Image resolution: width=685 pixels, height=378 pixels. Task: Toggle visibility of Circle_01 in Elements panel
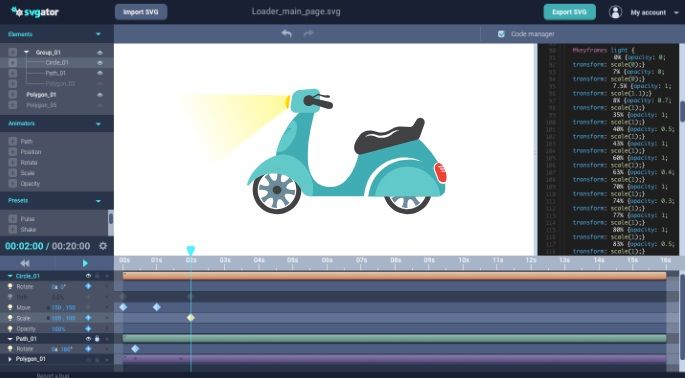pyautogui.click(x=100, y=63)
